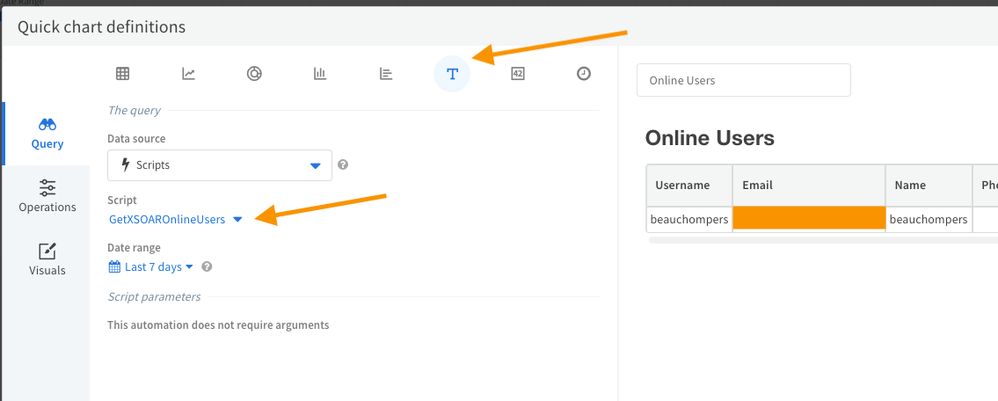Select the horizontal bar chart icon
This screenshot has width=998, height=401.
[x=386, y=74]
